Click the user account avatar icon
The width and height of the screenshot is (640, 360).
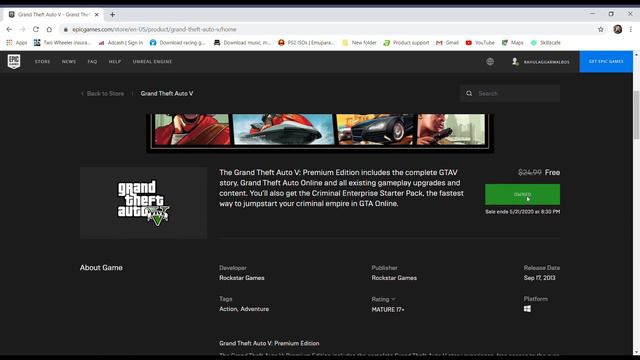coord(515,62)
